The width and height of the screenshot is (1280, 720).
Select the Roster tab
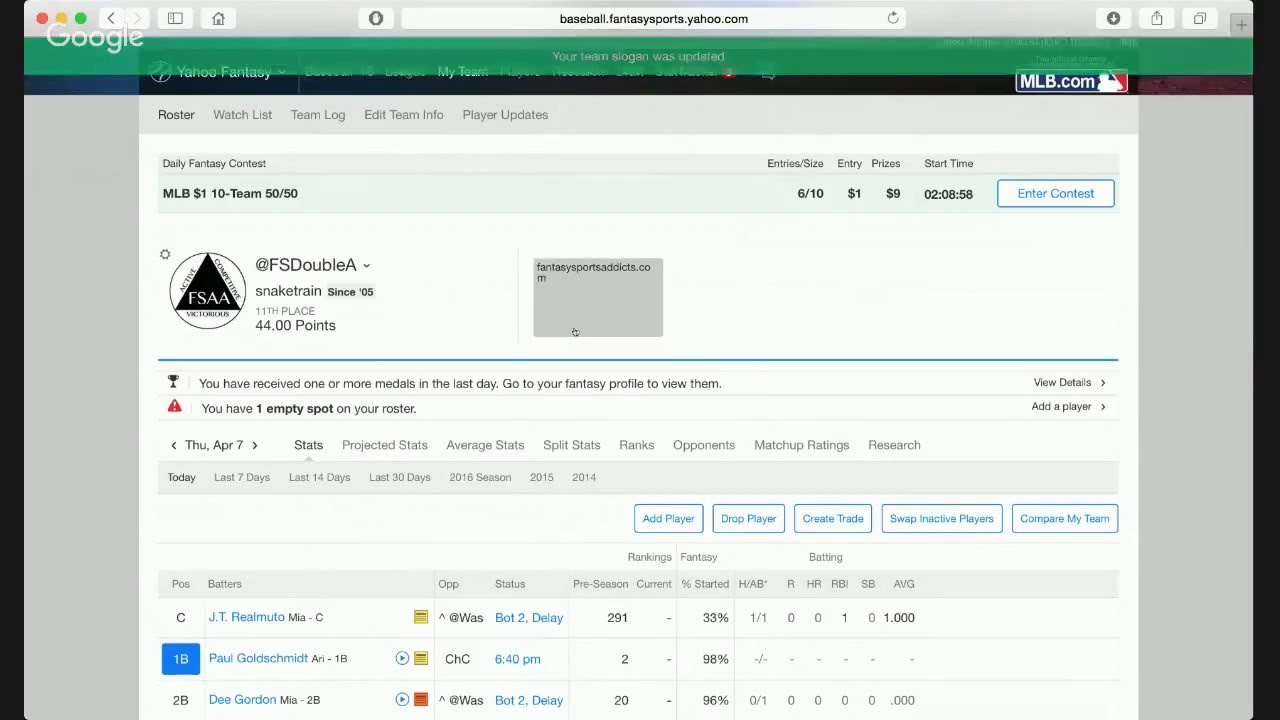pyautogui.click(x=176, y=114)
